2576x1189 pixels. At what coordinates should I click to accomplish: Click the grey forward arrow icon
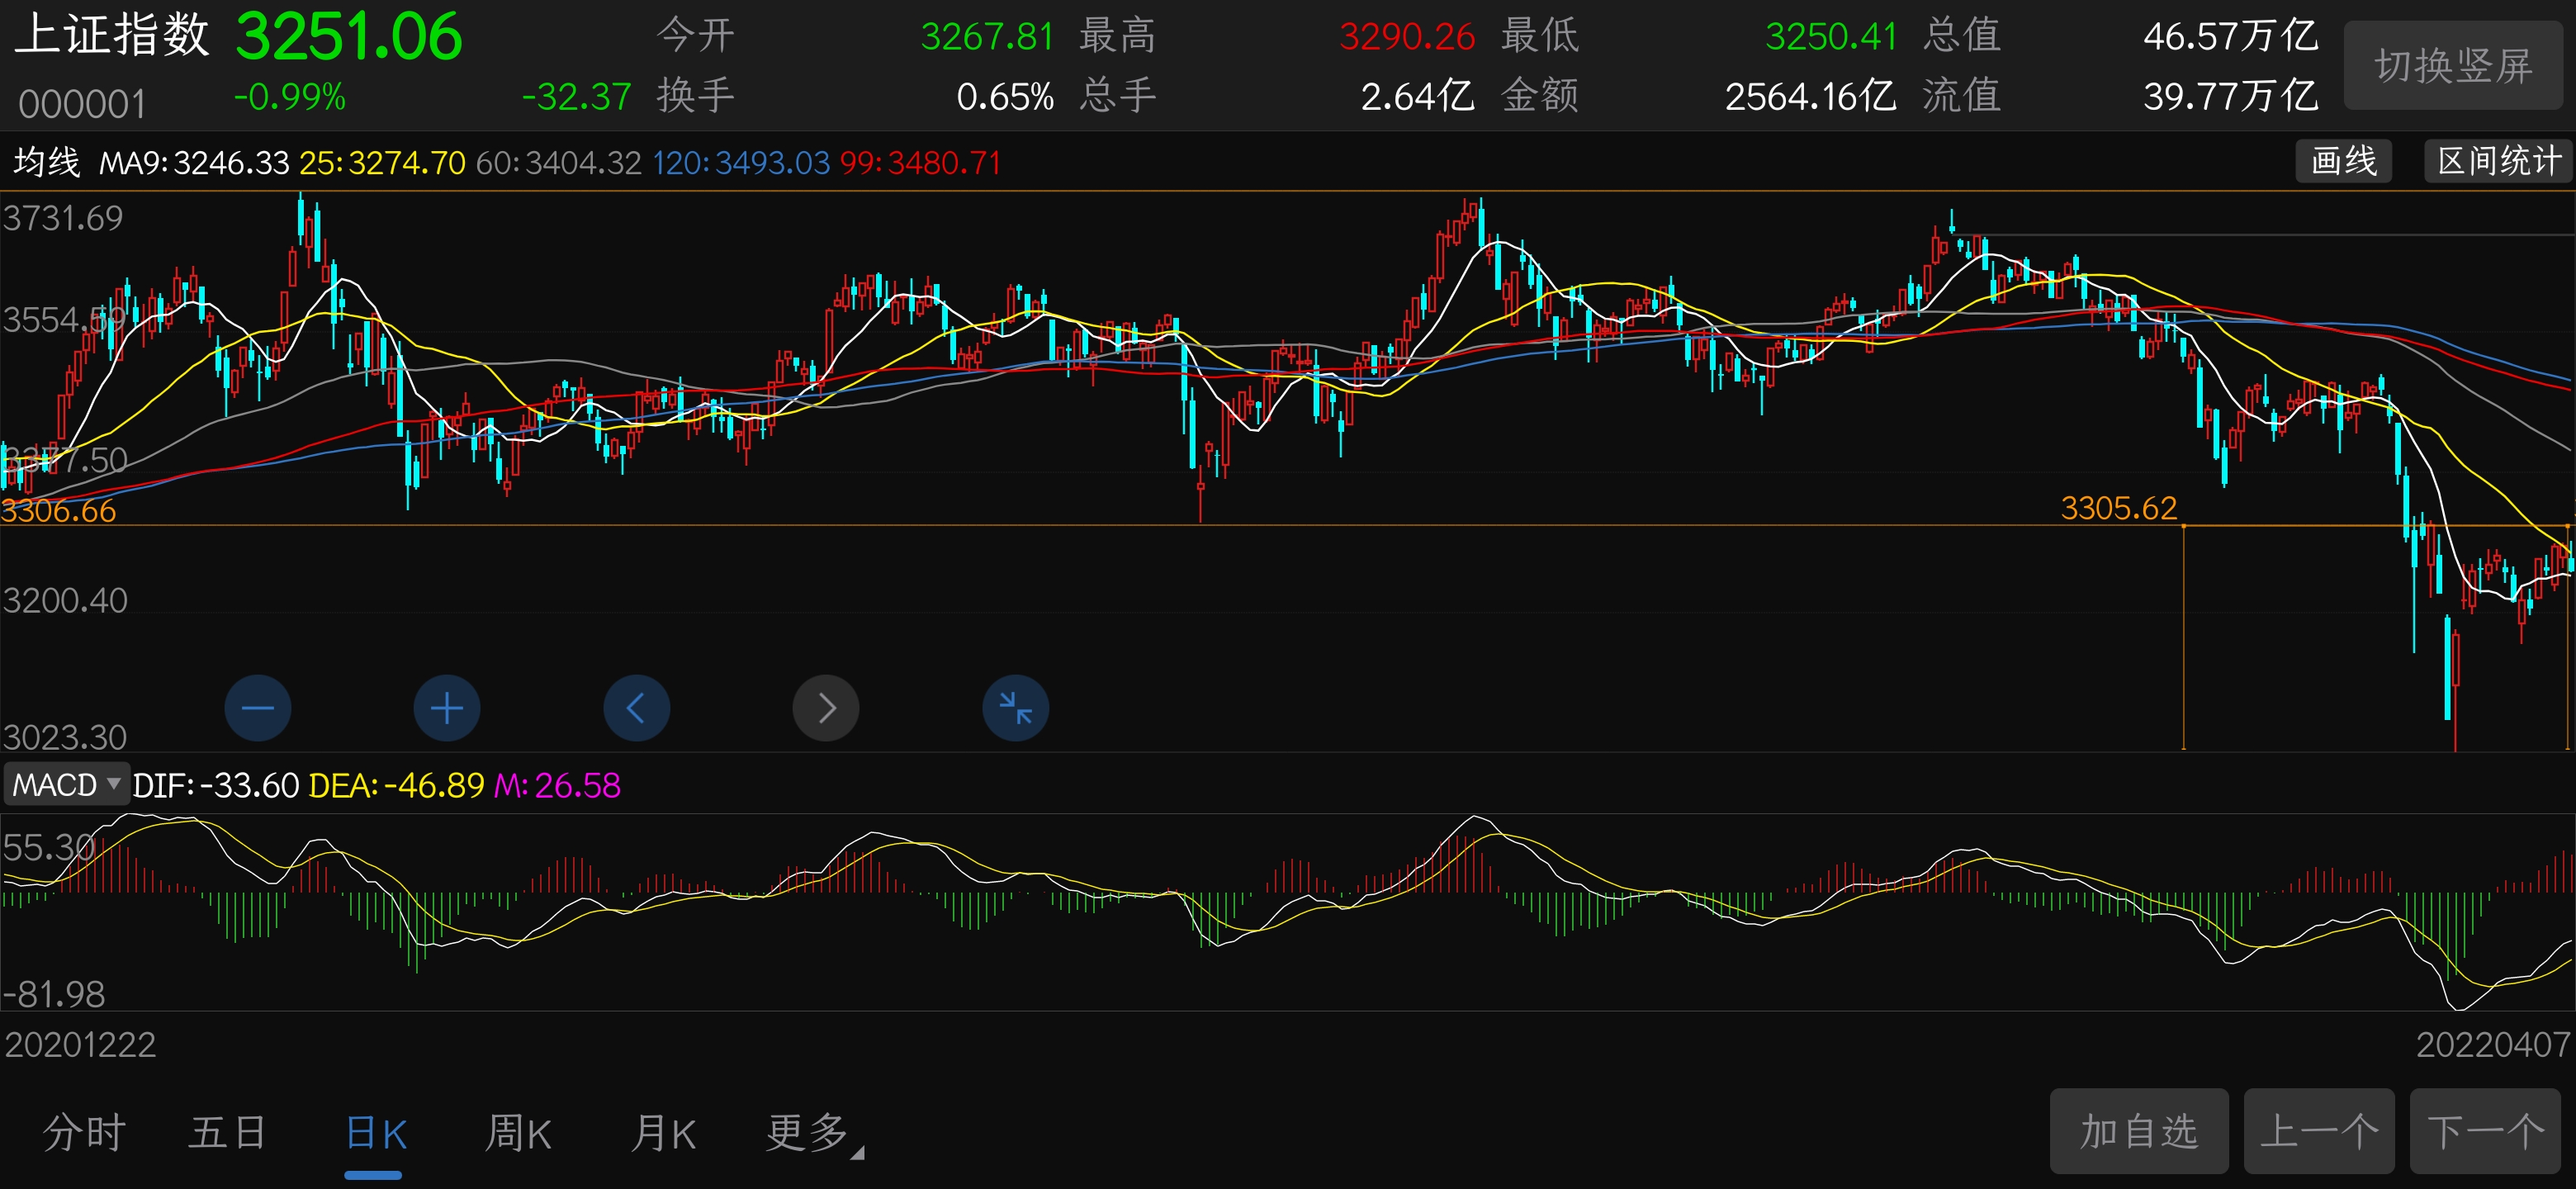(825, 708)
